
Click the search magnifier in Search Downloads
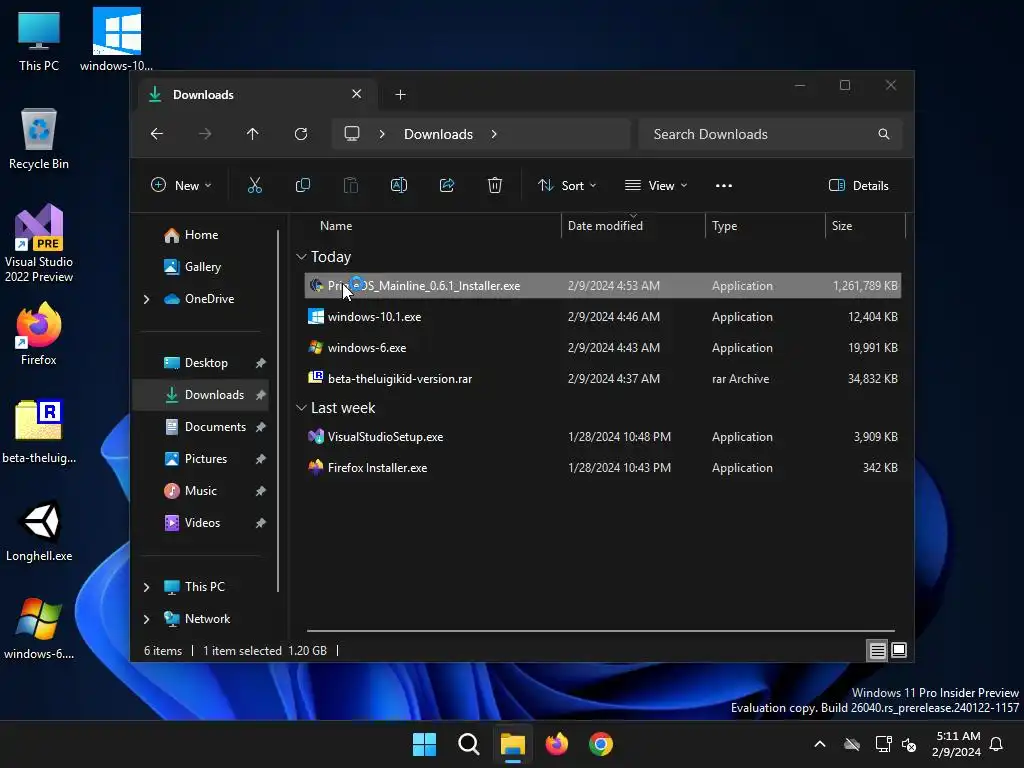pyautogui.click(x=884, y=134)
